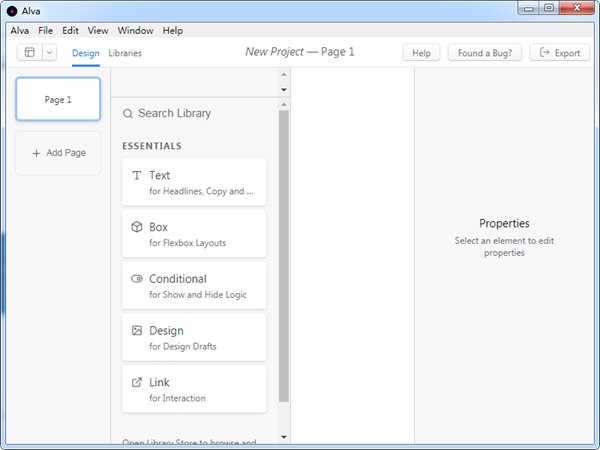Click 'for Interaction' description
Viewport: 600px width, 450px height.
177,398
